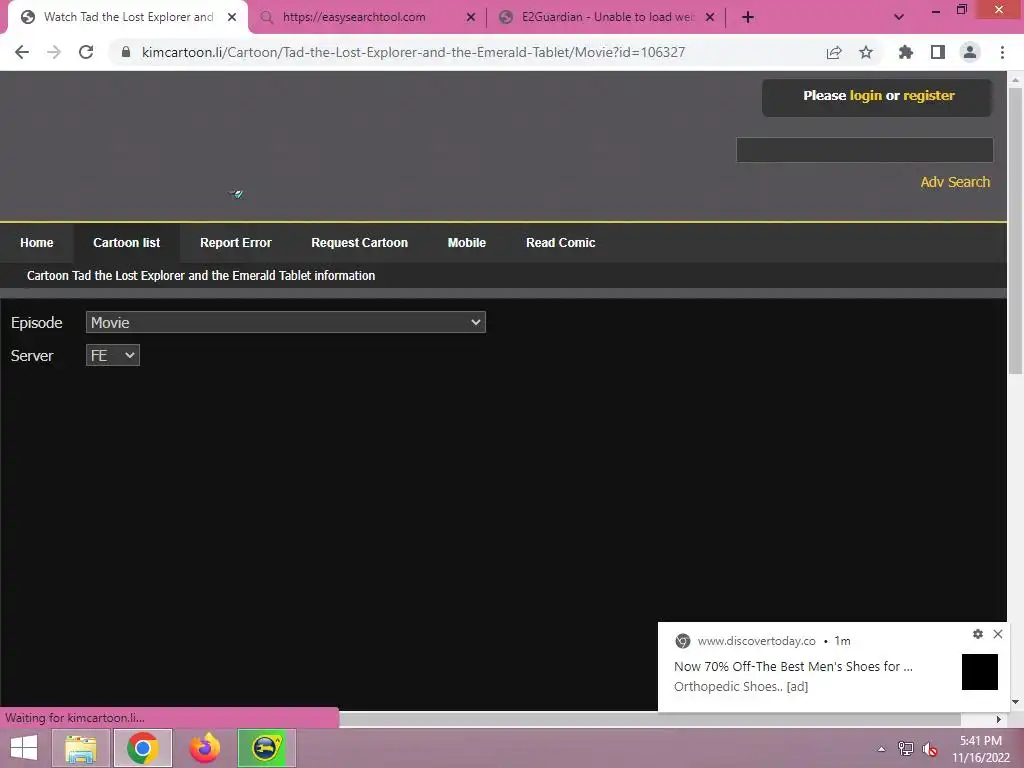Open the green taskbar application icon
The height and width of the screenshot is (768, 1024).
tap(266, 748)
